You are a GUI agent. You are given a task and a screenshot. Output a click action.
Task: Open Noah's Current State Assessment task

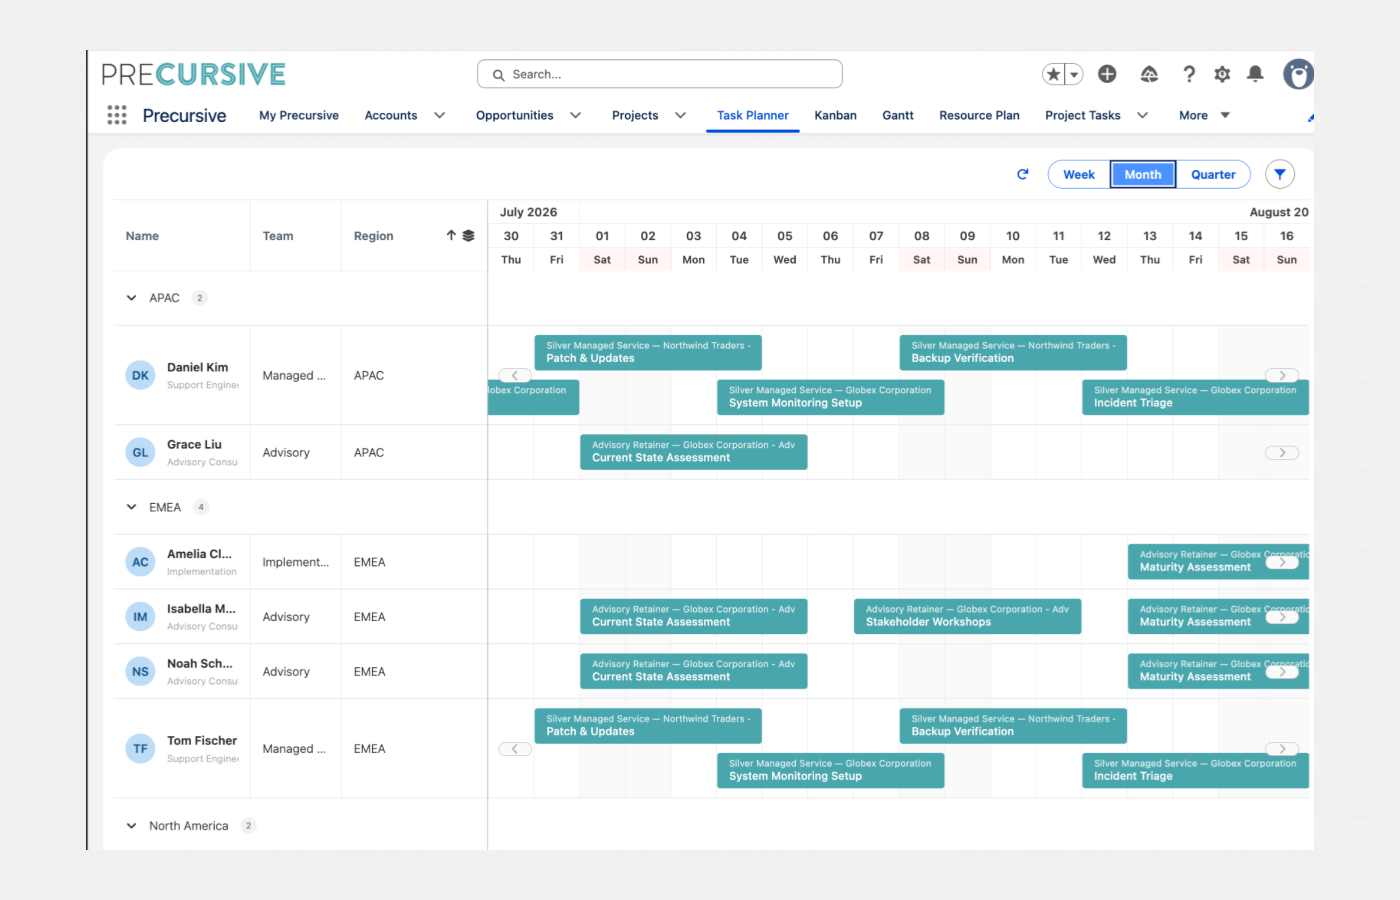693,671
